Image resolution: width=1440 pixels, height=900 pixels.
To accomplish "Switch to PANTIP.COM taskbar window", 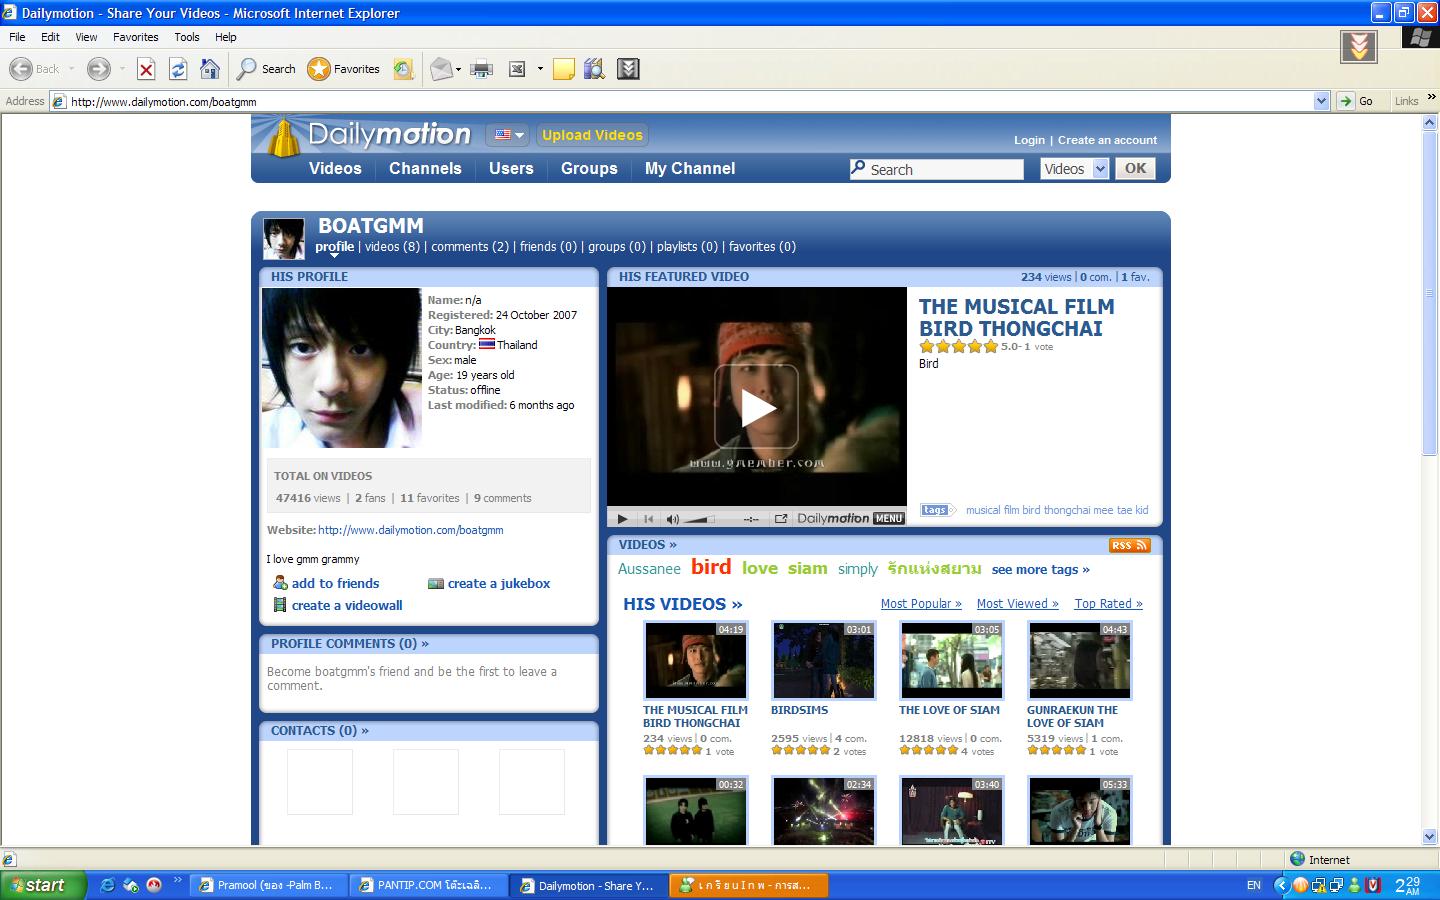I will click(x=427, y=885).
